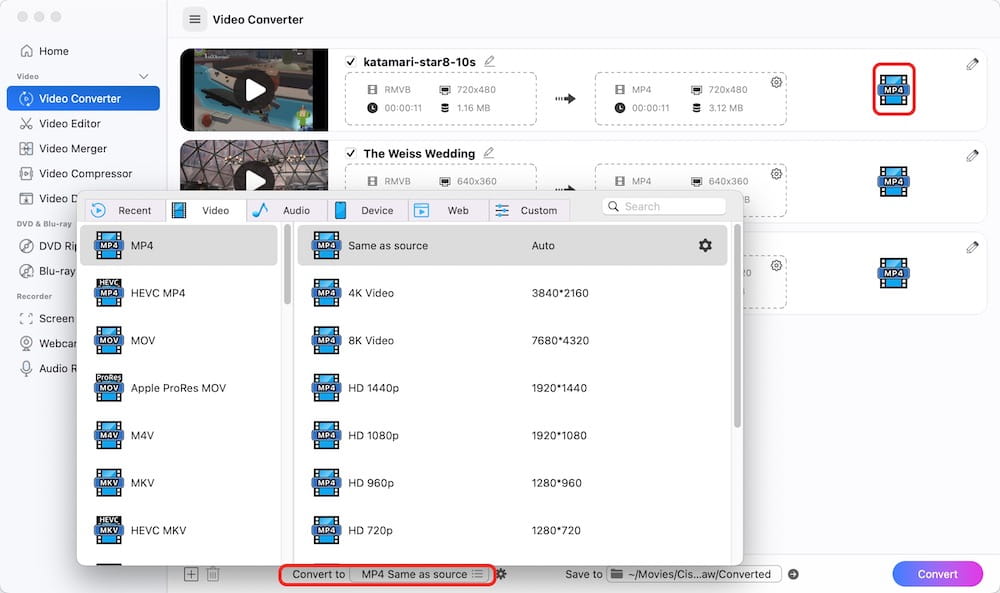Screen dimensions: 1000x593
Task: Select HEVC MKV format
Action: [179, 531]
